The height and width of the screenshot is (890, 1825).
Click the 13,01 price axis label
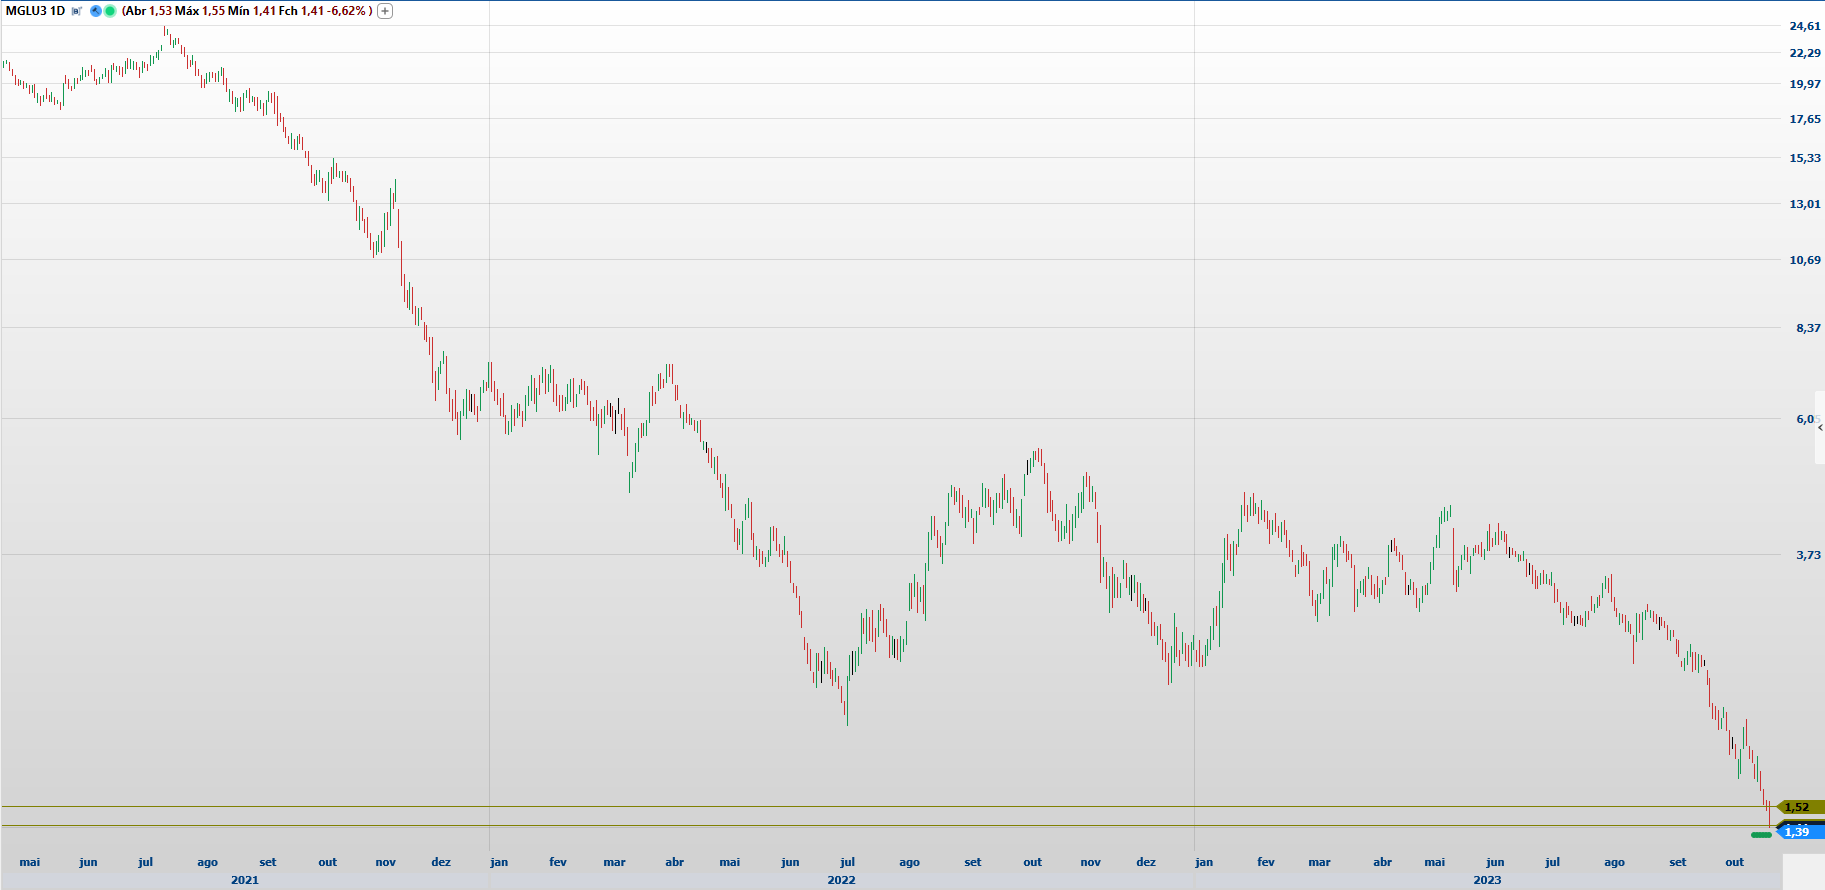pyautogui.click(x=1804, y=204)
